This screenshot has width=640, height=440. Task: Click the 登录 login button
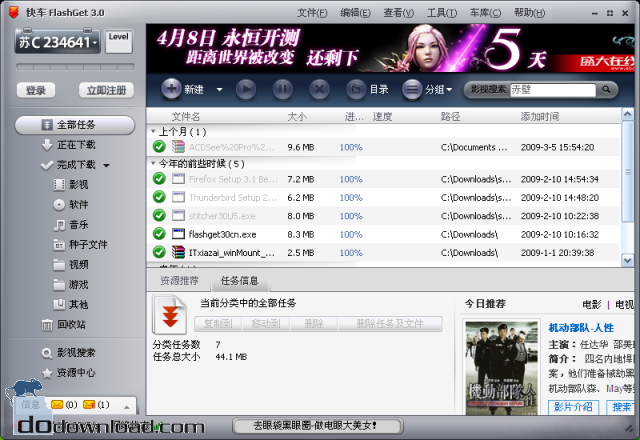(x=36, y=90)
